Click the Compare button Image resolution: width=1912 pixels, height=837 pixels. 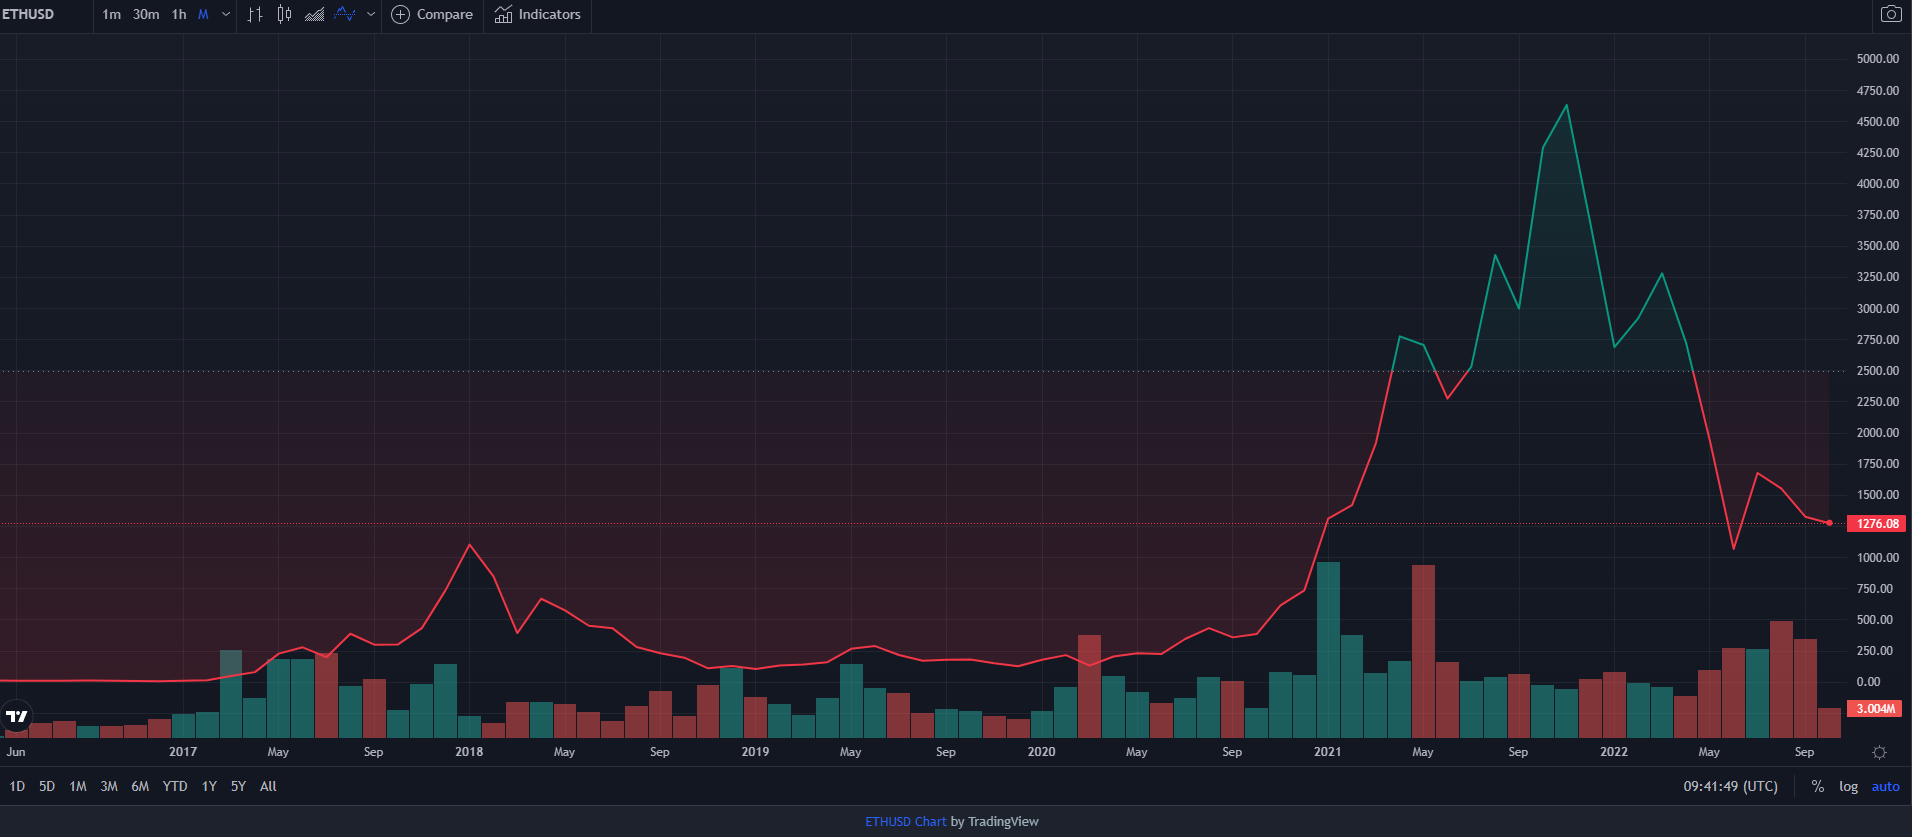432,15
